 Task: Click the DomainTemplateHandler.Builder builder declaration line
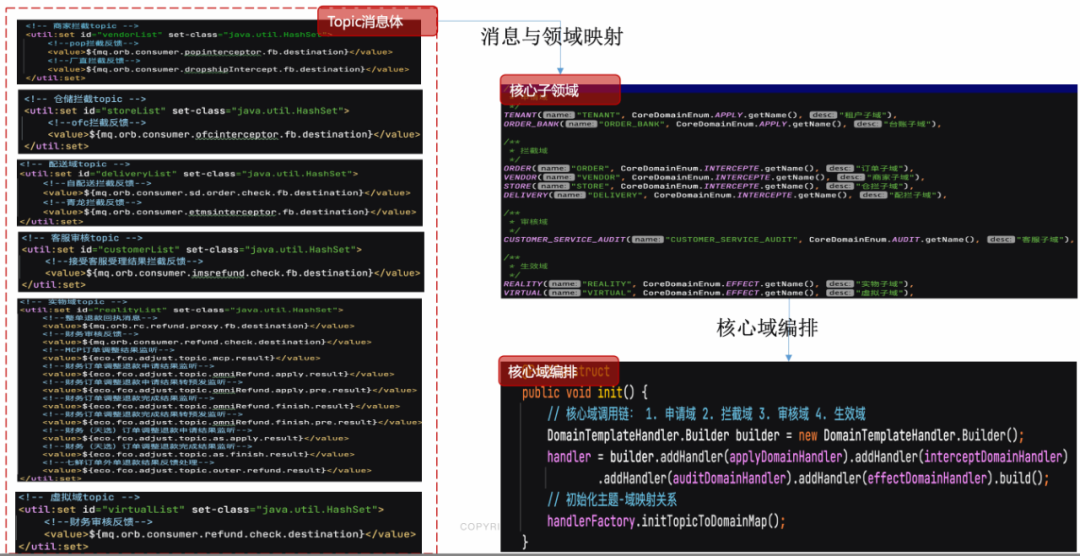[x=786, y=436]
